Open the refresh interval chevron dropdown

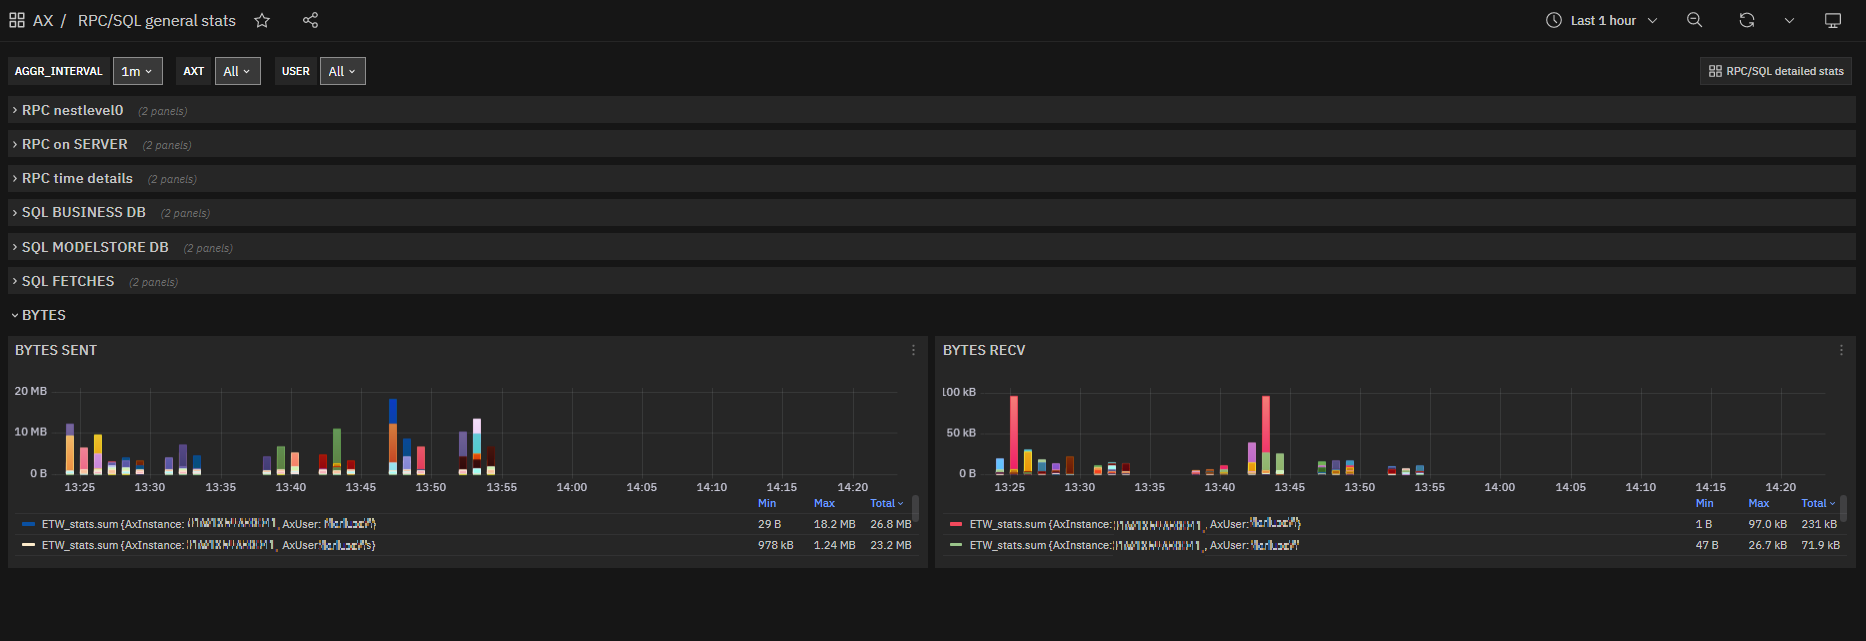1789,20
